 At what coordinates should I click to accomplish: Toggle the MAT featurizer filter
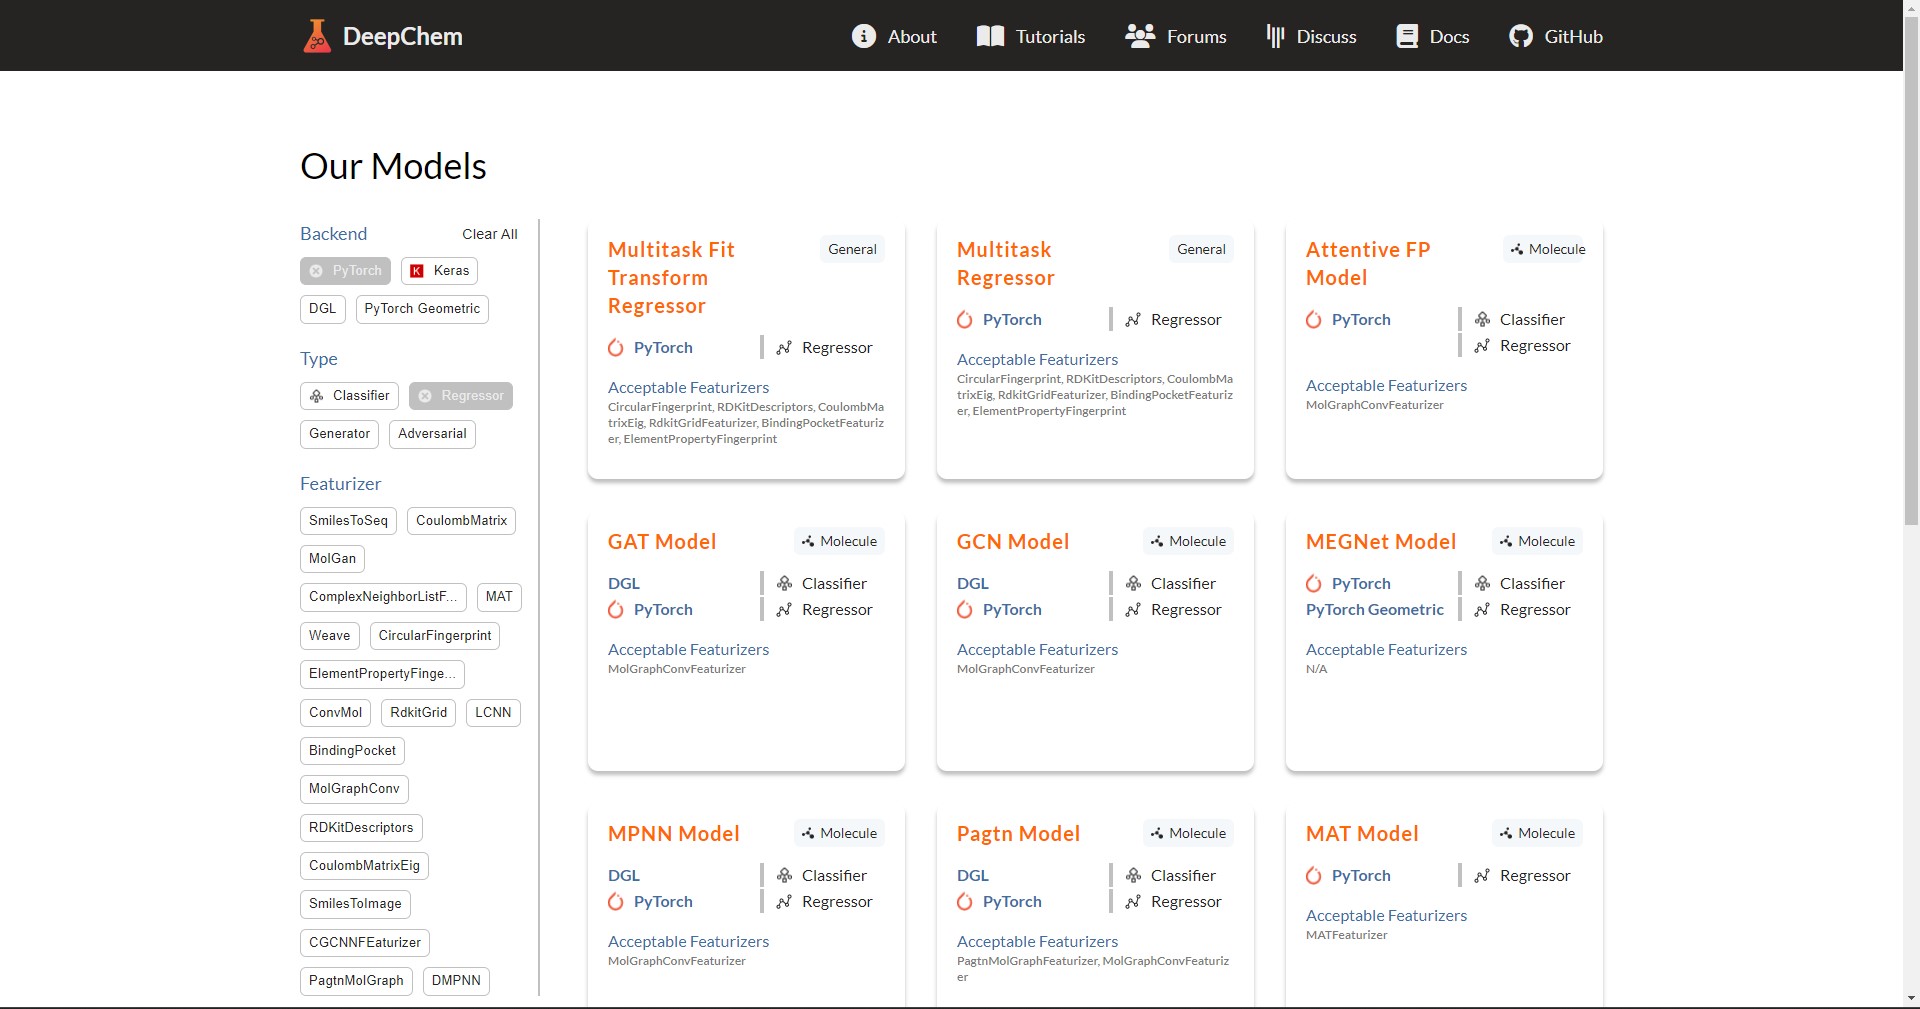click(x=499, y=597)
